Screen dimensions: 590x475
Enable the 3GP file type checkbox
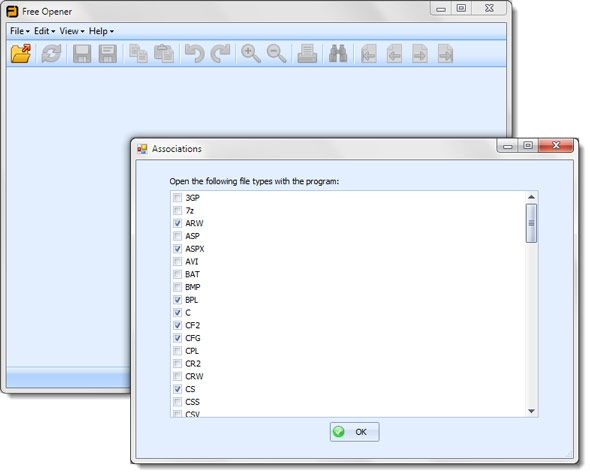[177, 198]
